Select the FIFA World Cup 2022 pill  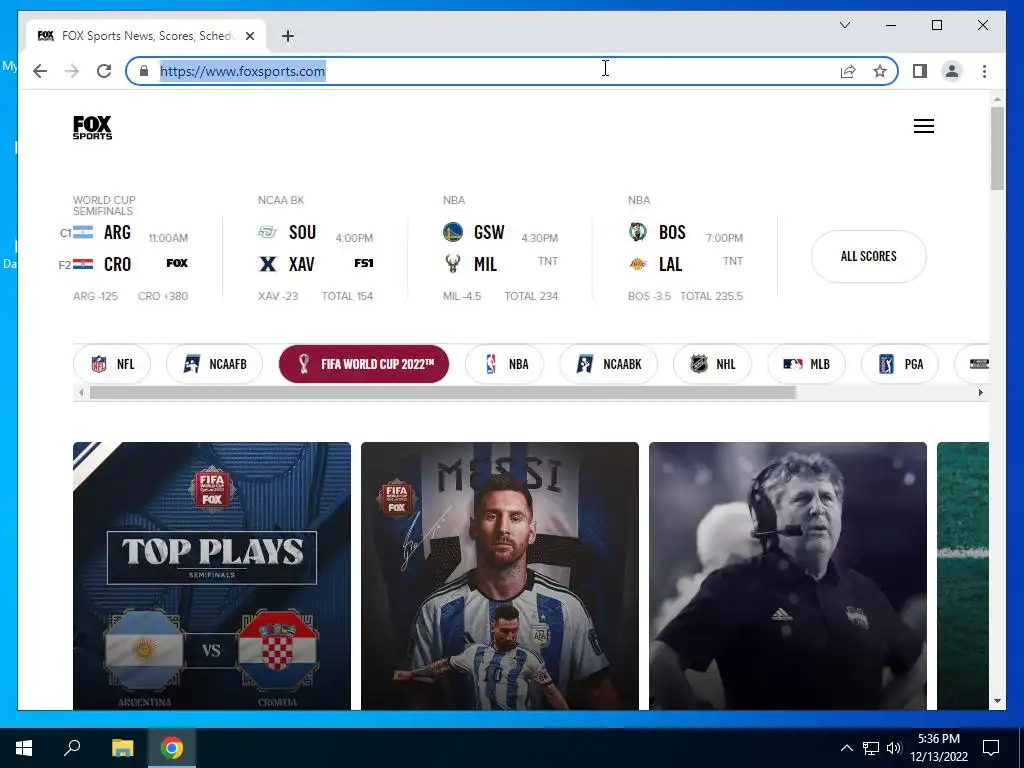(364, 364)
